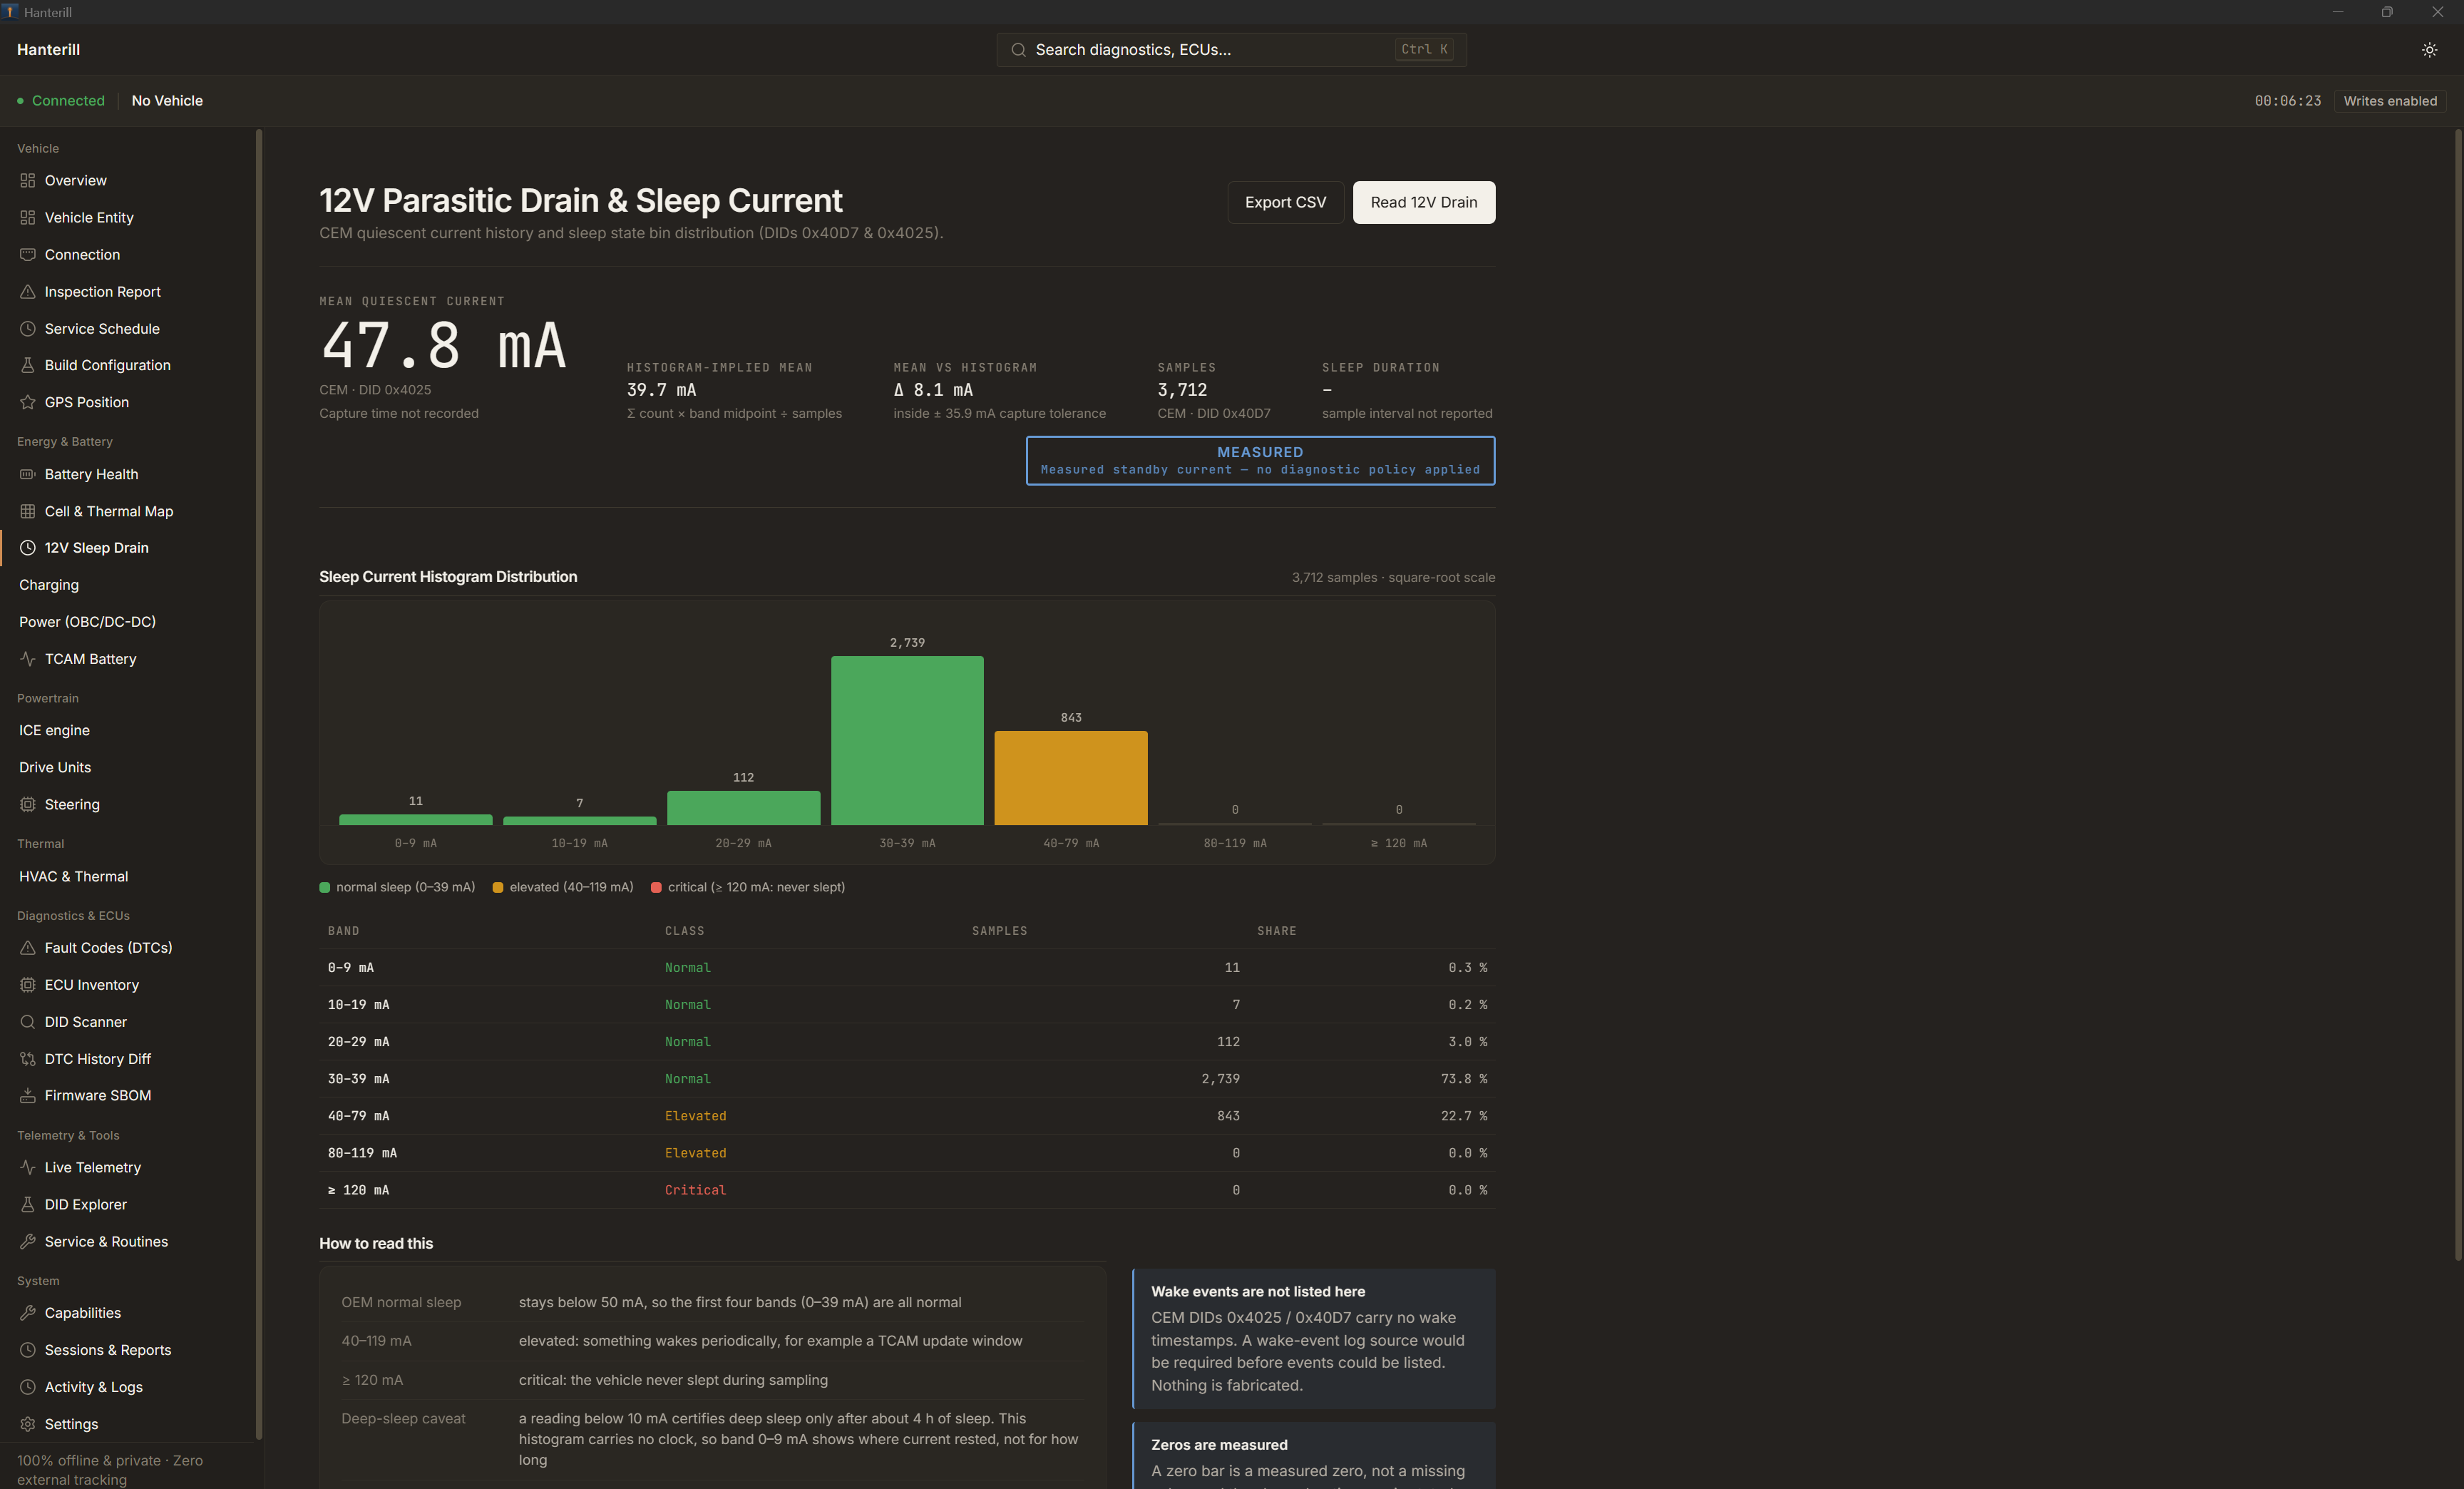Click the Battery Health icon
This screenshot has width=2464, height=1489.
(x=28, y=474)
